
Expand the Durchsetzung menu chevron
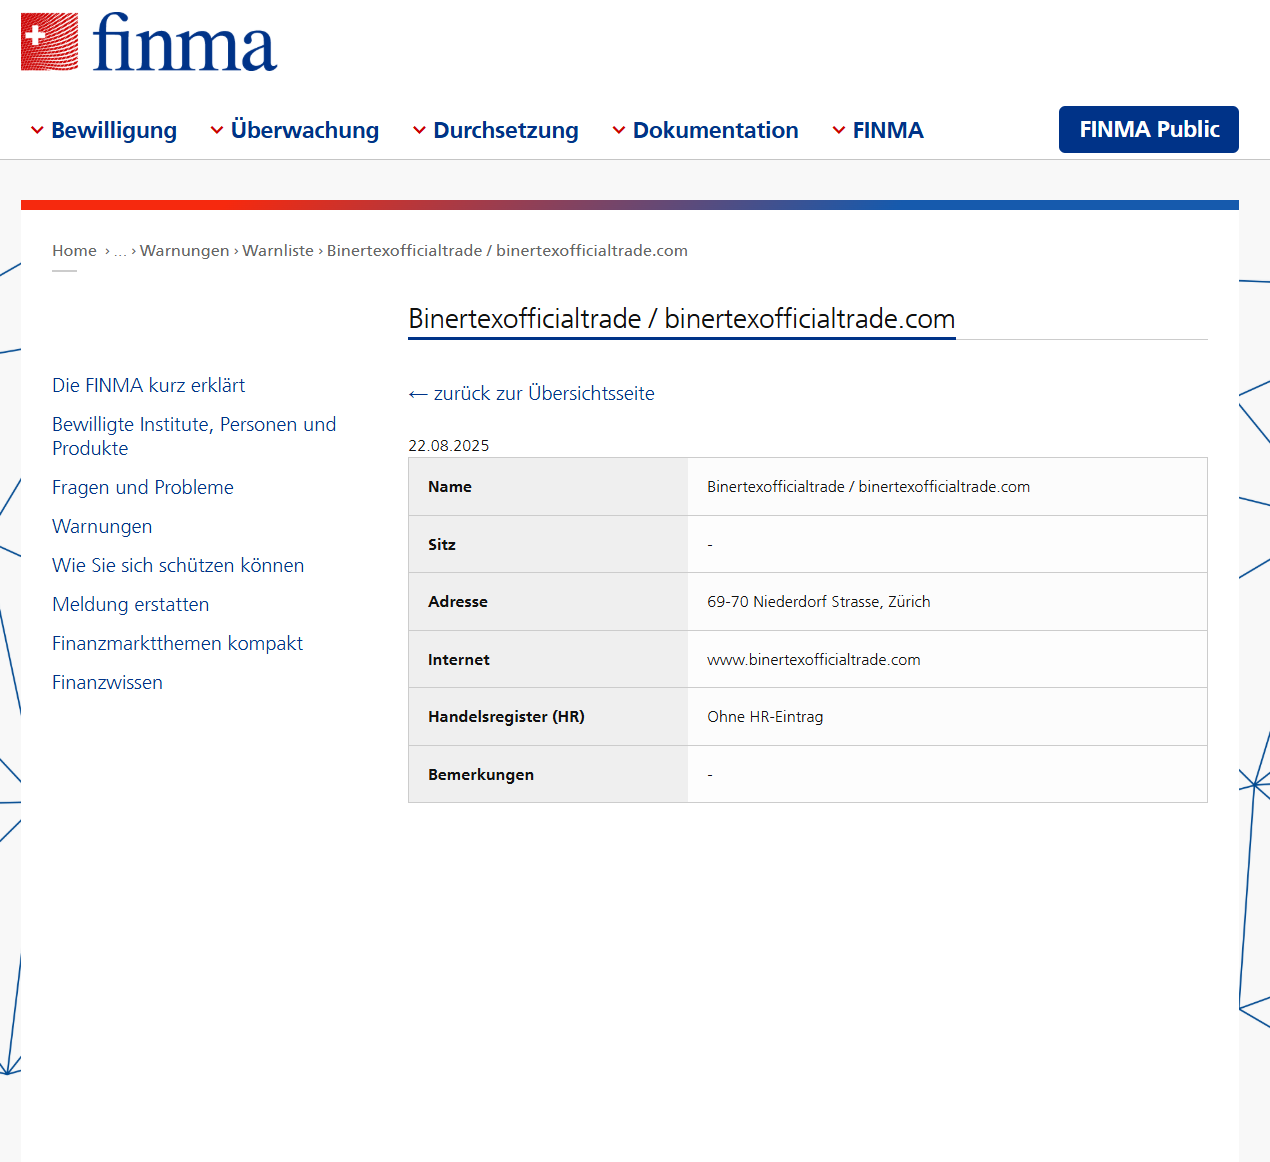(x=420, y=130)
